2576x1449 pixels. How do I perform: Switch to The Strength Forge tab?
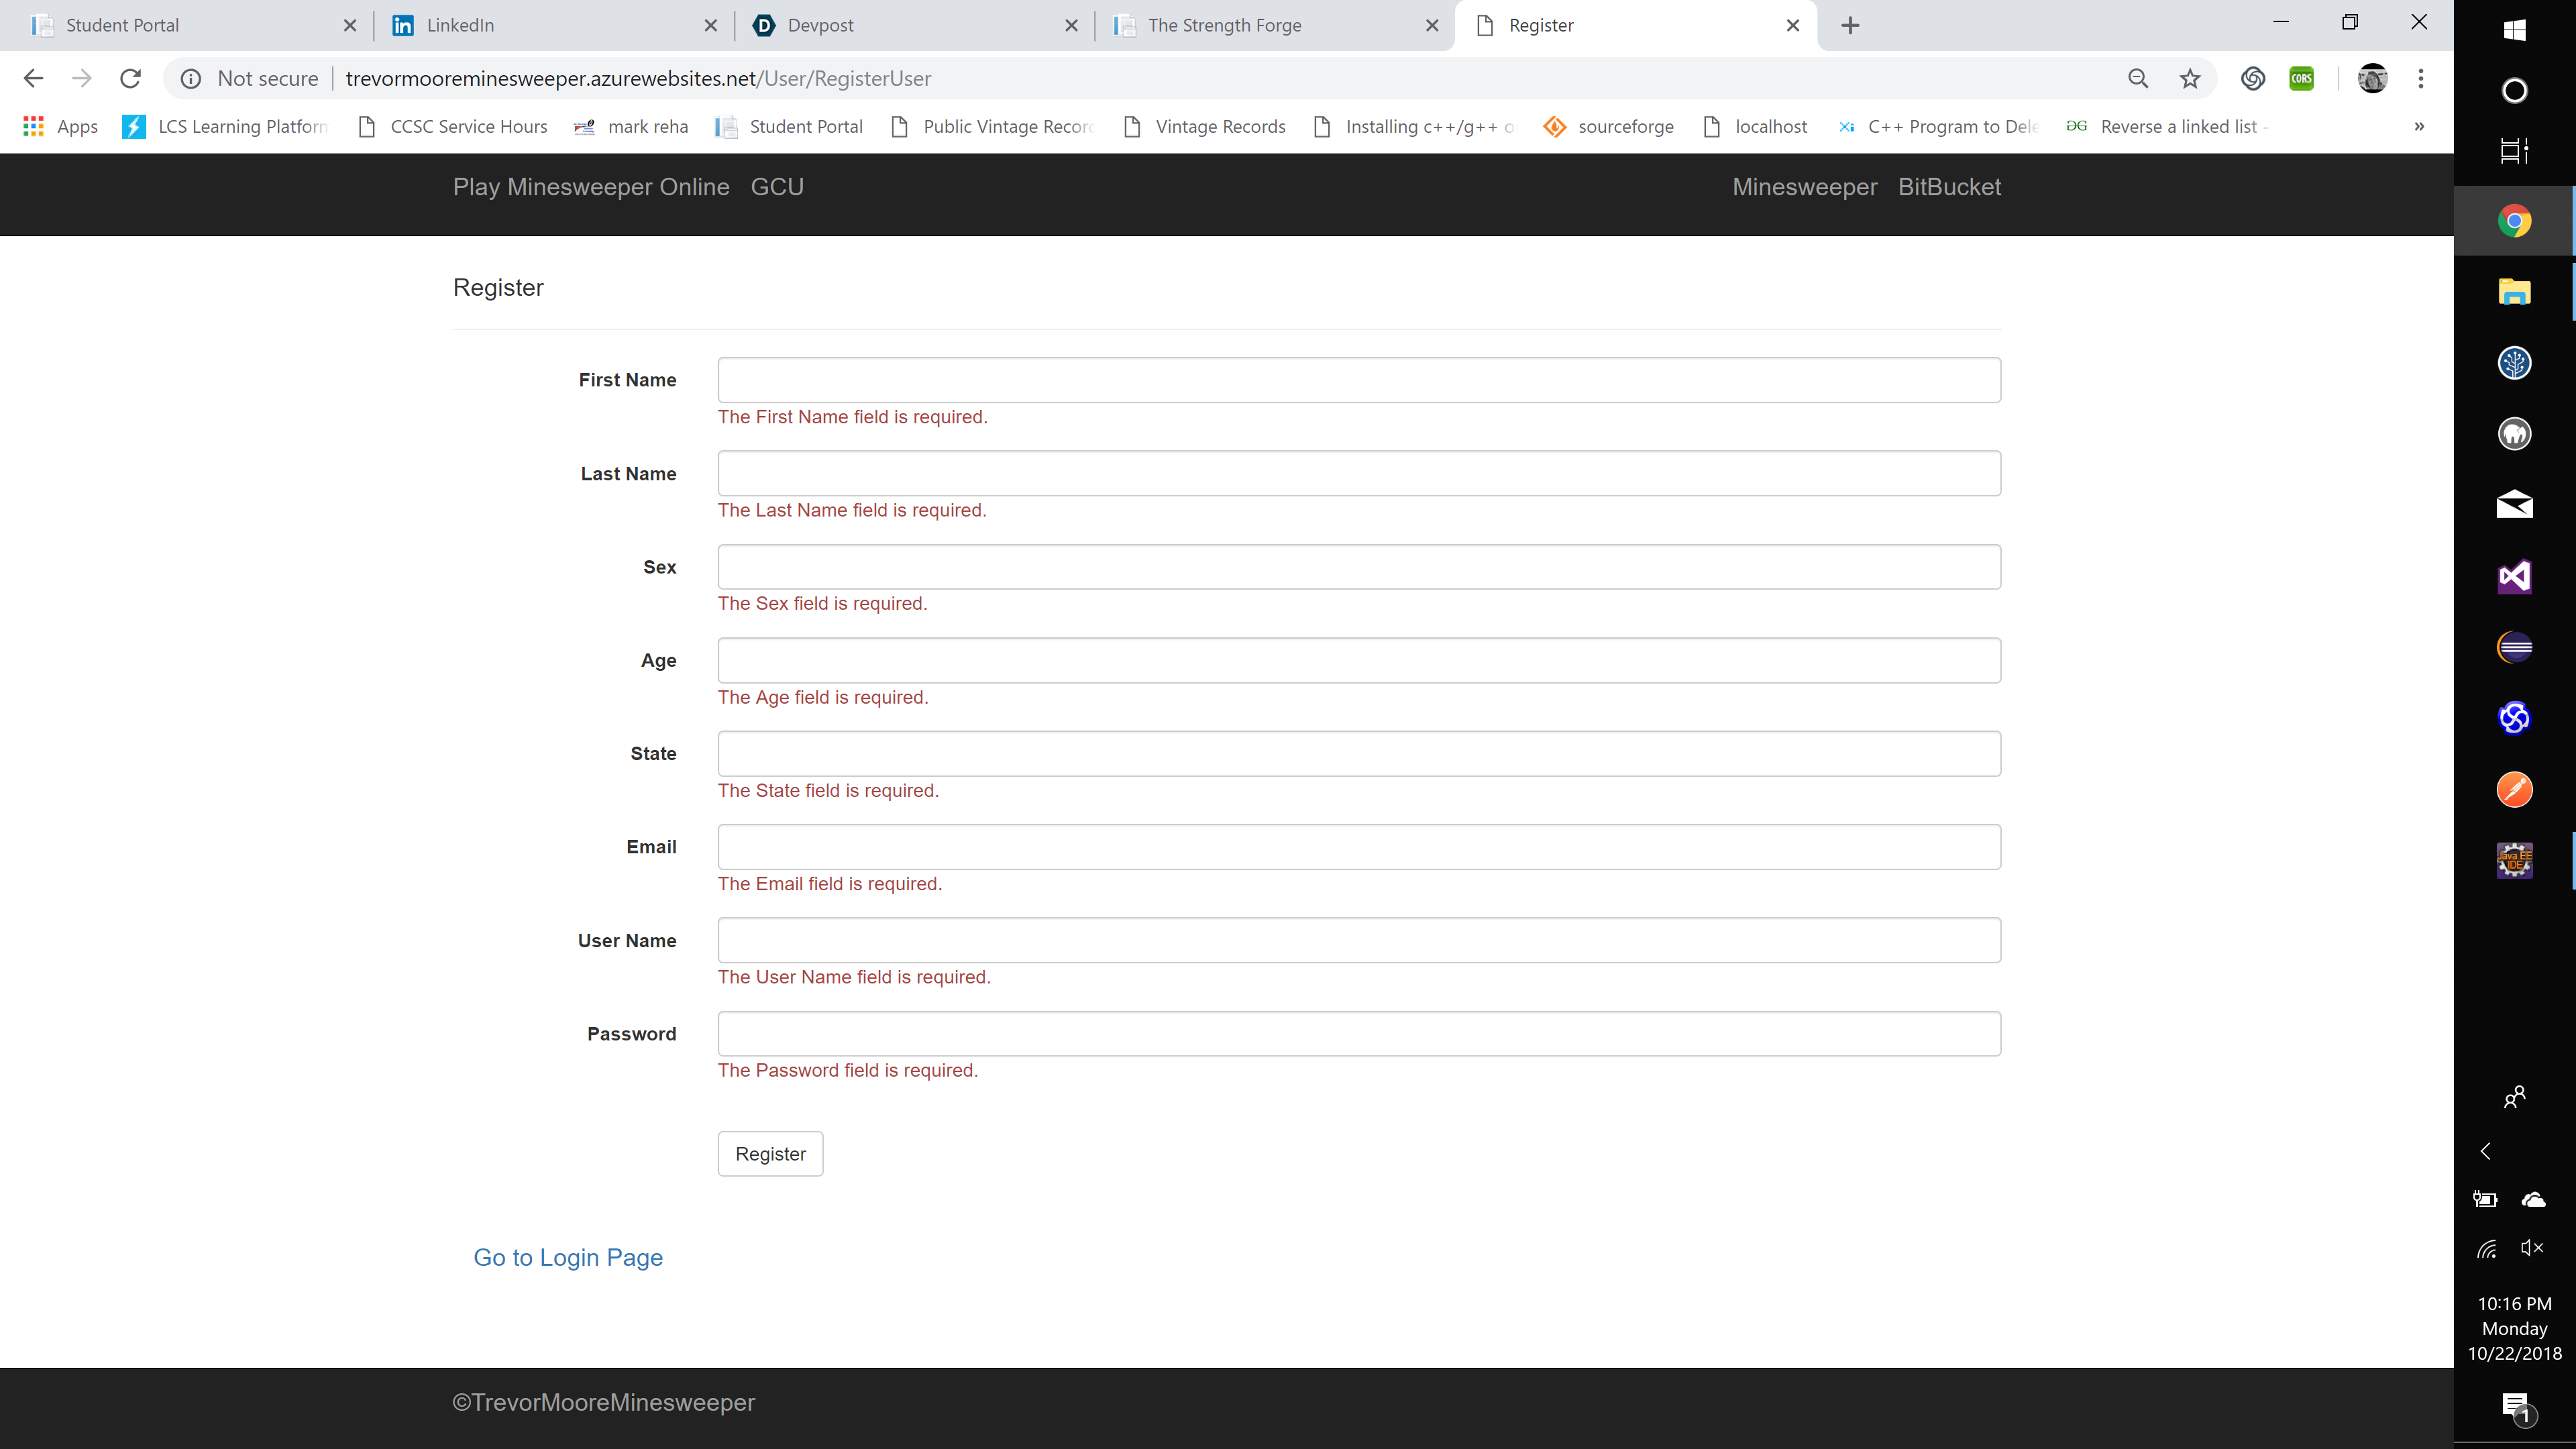(x=1265, y=25)
